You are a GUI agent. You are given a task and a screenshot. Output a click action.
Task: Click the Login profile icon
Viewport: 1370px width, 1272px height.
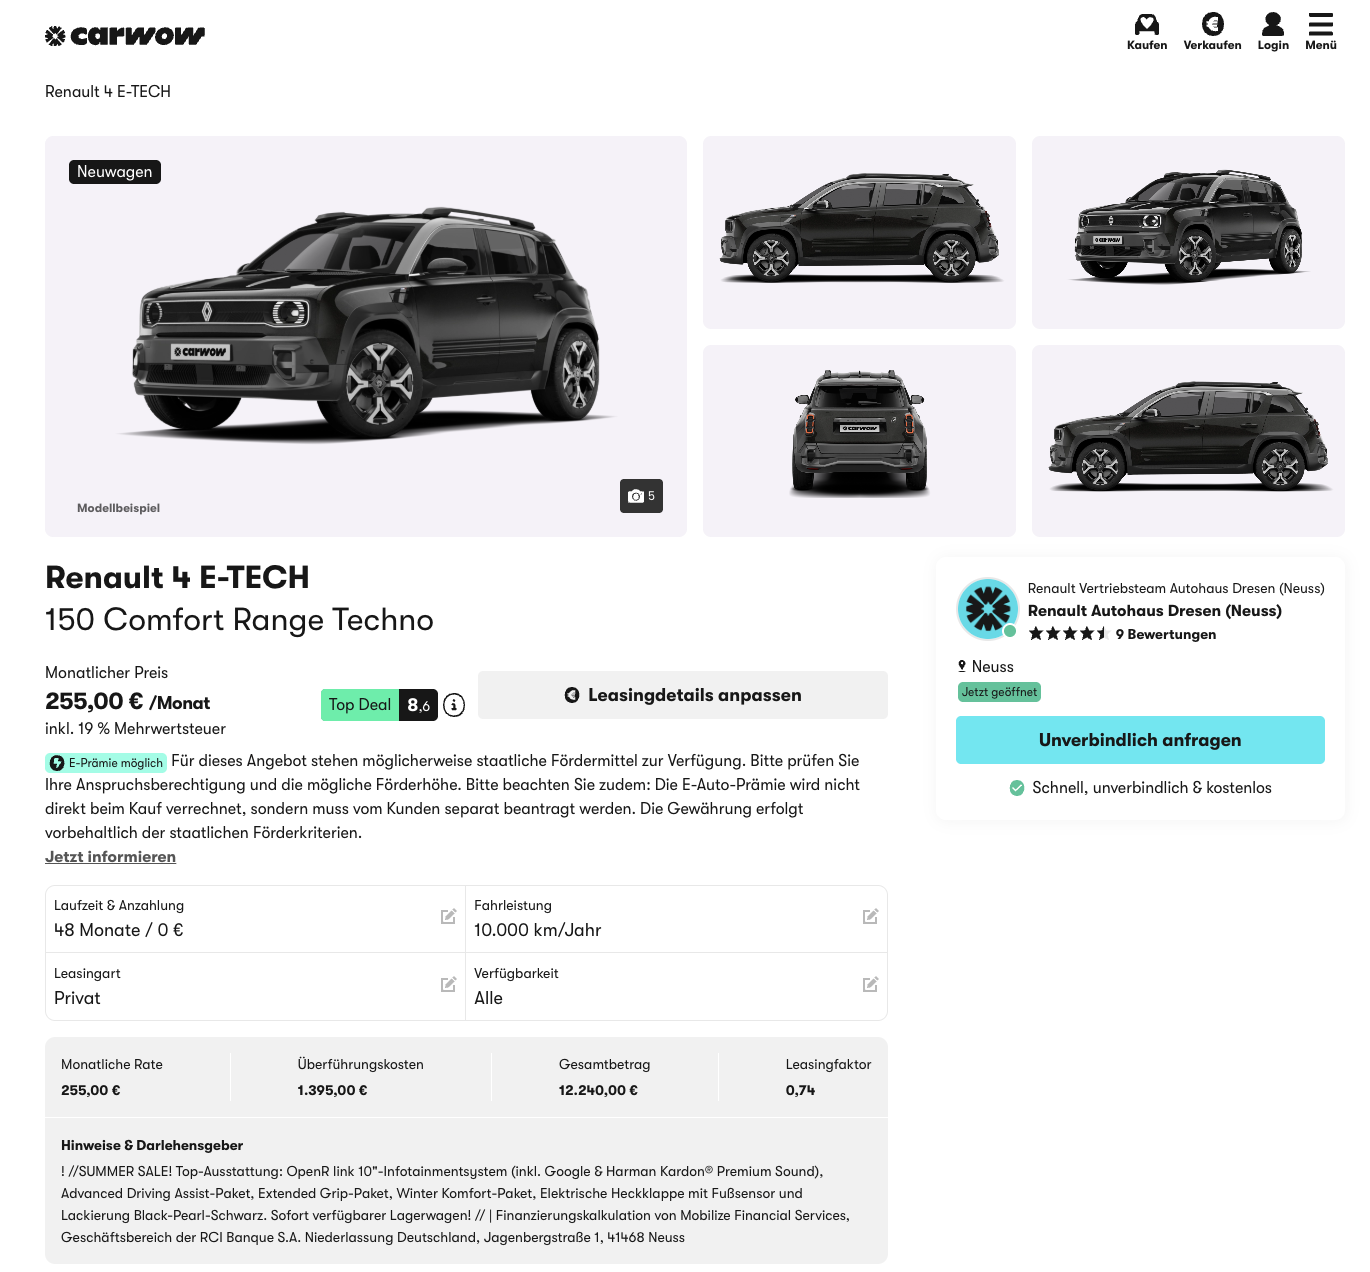coord(1273,31)
